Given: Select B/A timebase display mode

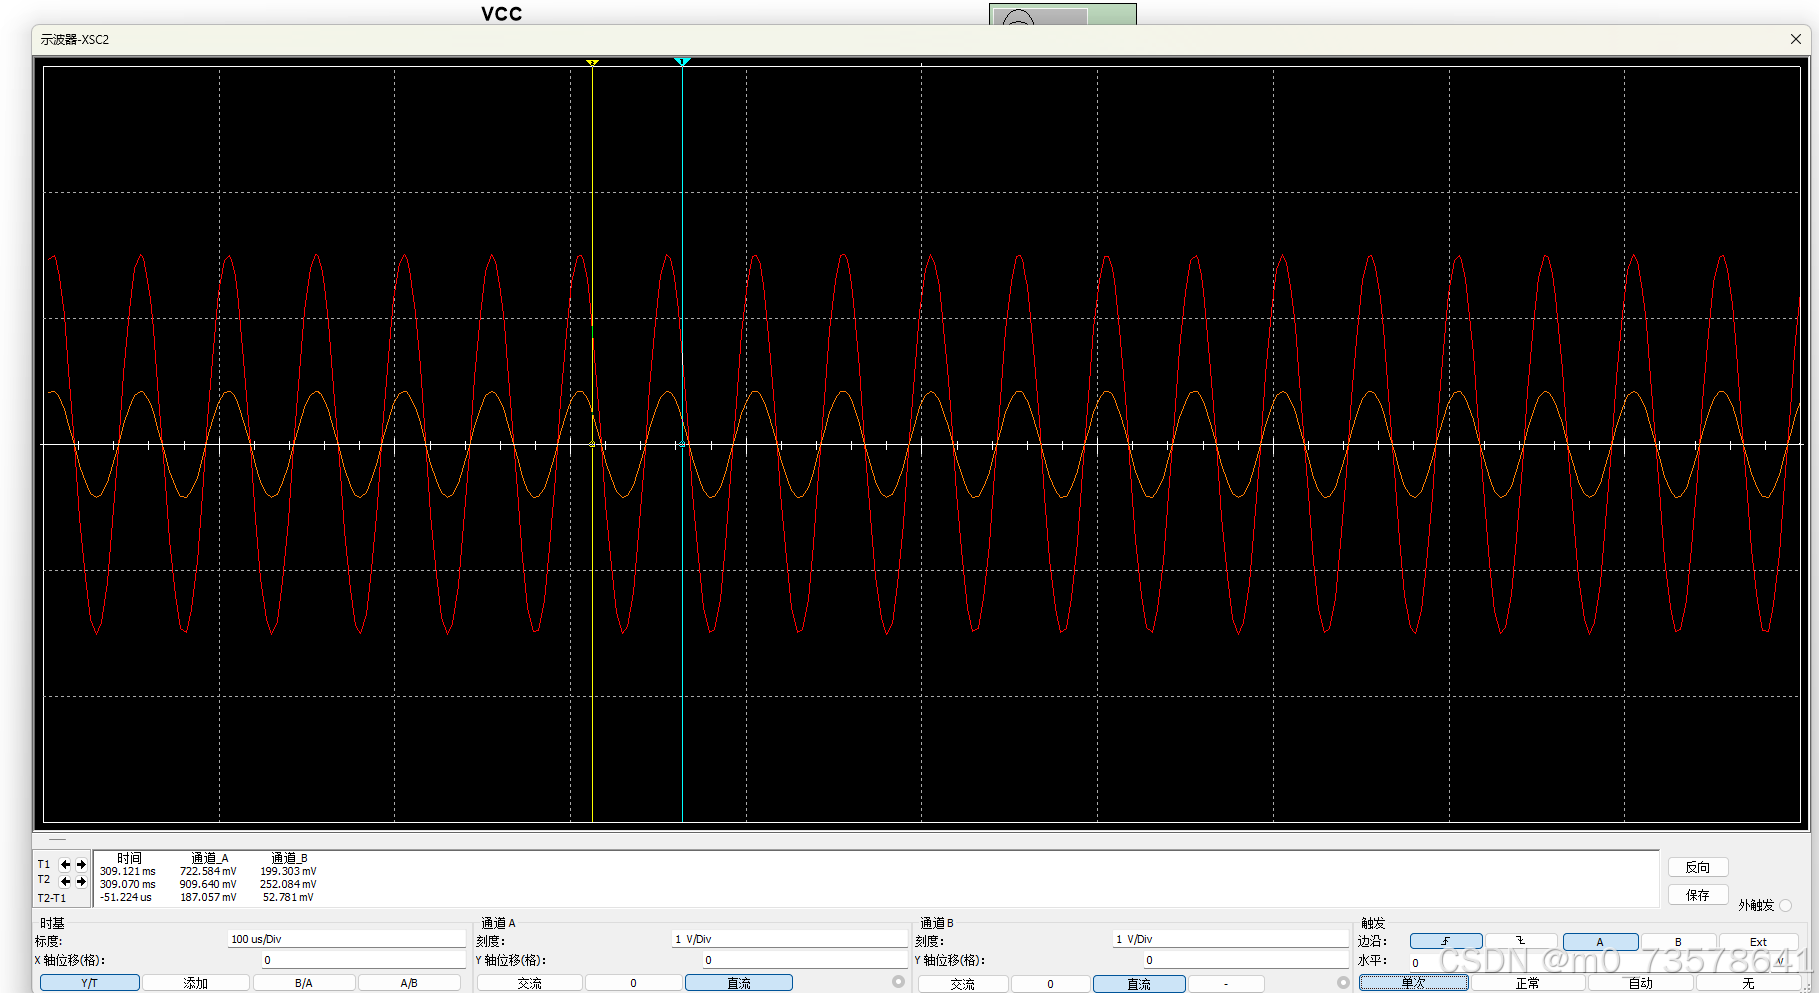Looking at the screenshot, I should [304, 983].
